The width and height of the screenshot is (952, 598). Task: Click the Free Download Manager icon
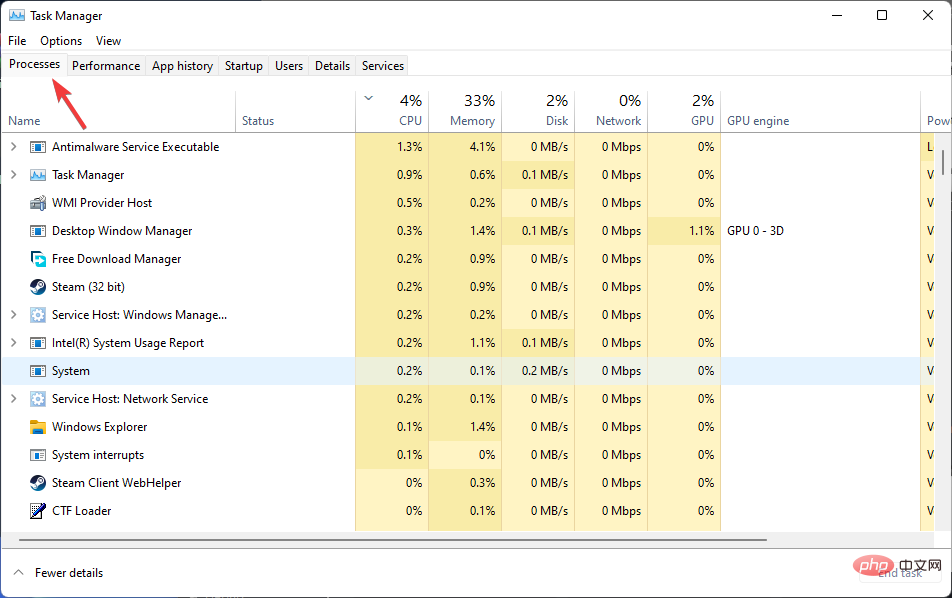pyautogui.click(x=37, y=258)
